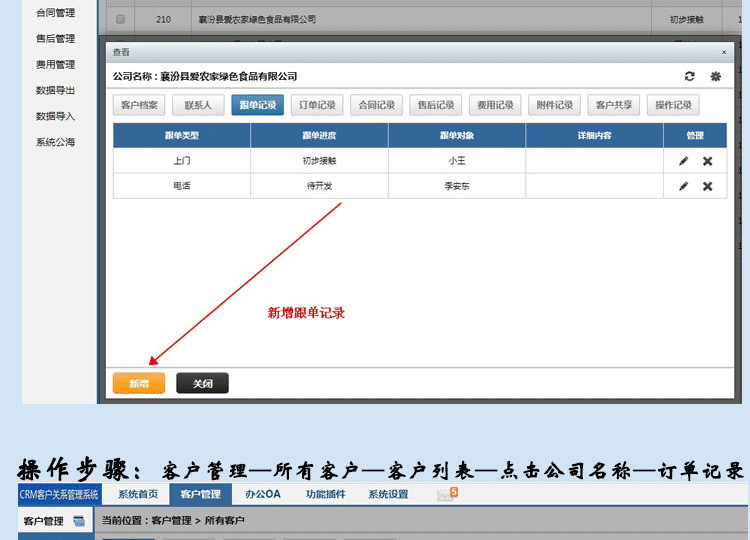This screenshot has height=540, width=750.
Task: Open 数据导入 in the left sidebar
Action: click(55, 116)
